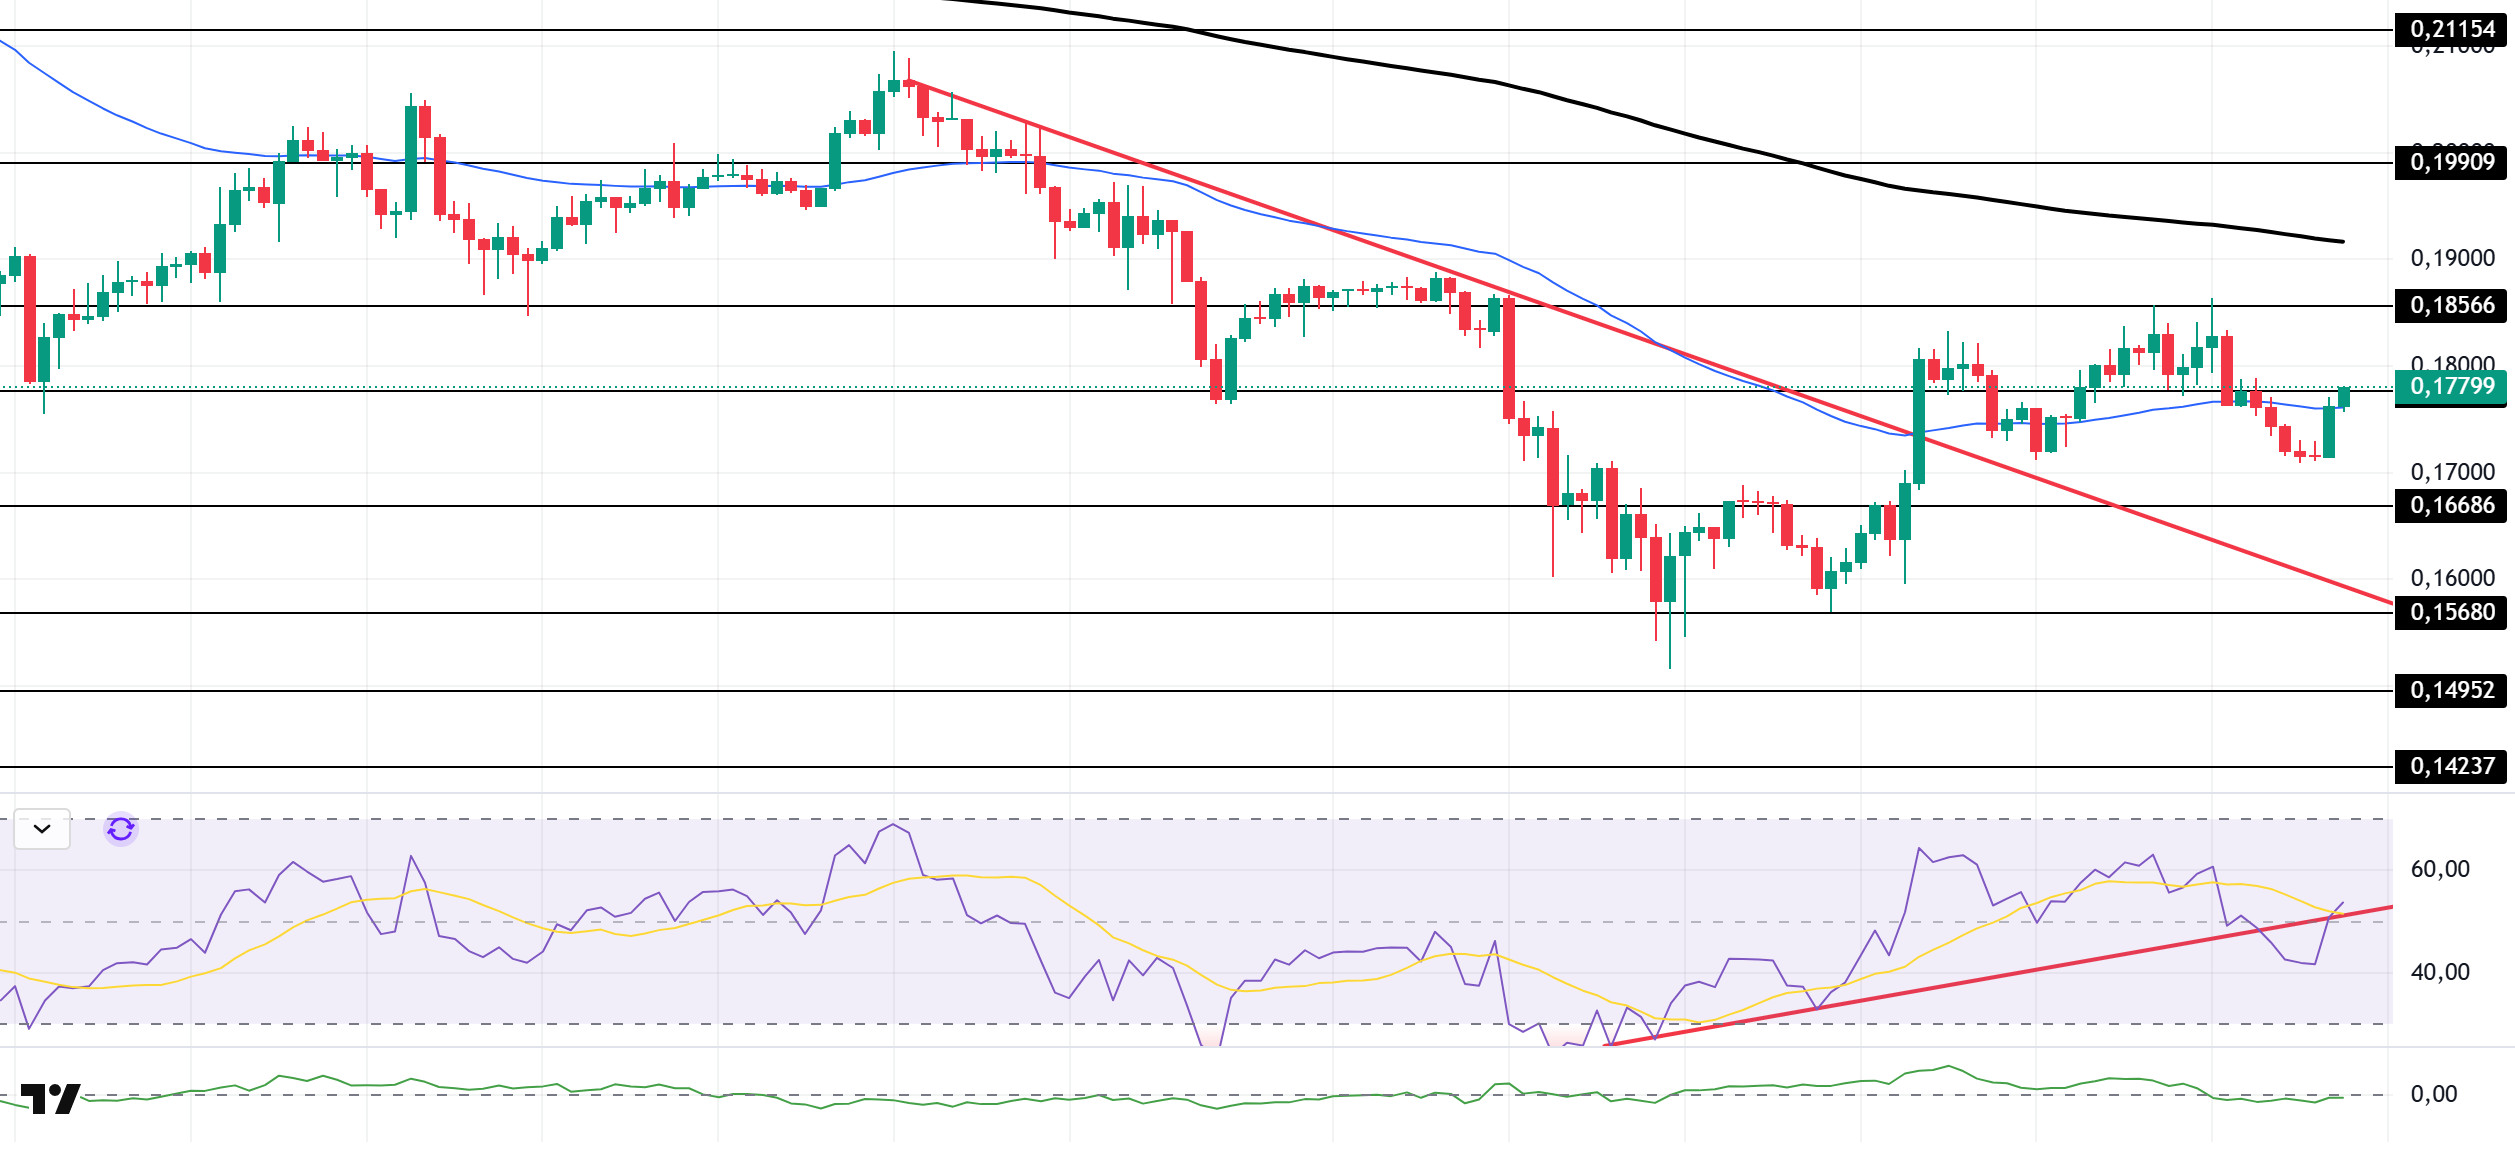Click the 40,00 RSI axis value
The height and width of the screenshot is (1155, 2515).
pos(2439,972)
